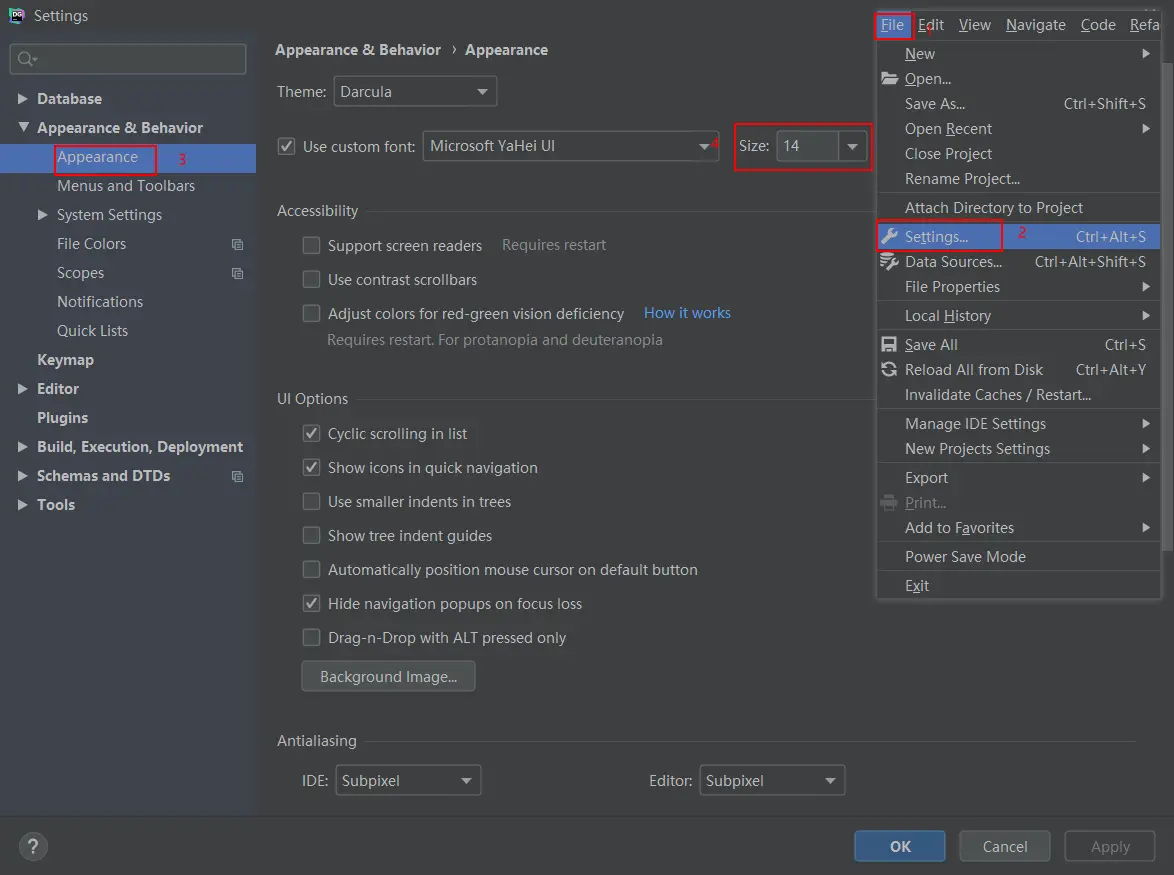Expand the Tools tree node
The image size is (1174, 875).
pos(22,504)
